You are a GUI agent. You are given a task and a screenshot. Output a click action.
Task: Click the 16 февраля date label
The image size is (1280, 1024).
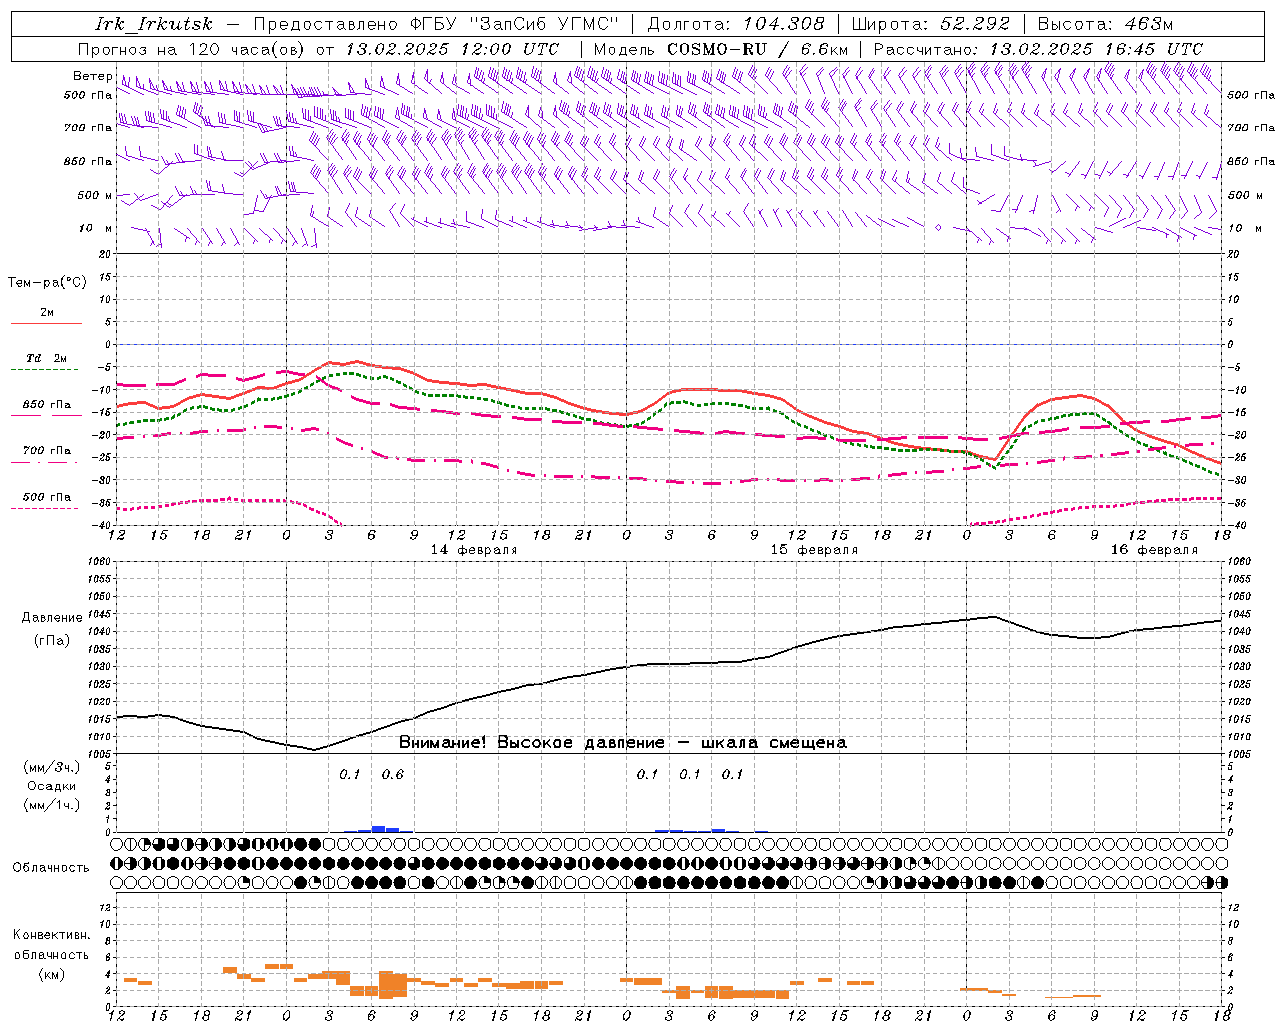1154,550
